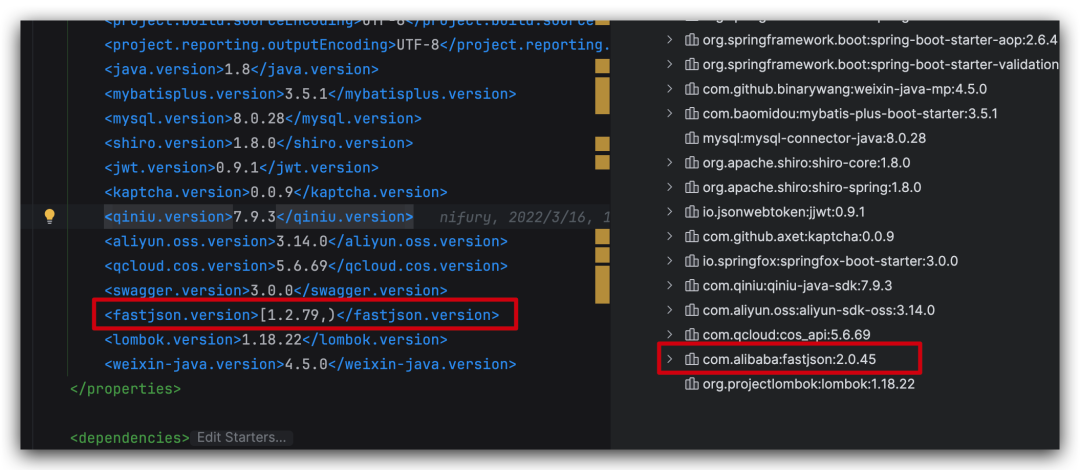The width and height of the screenshot is (1080, 470).
Task: Click the jwt.version property line
Action: click(x=241, y=167)
